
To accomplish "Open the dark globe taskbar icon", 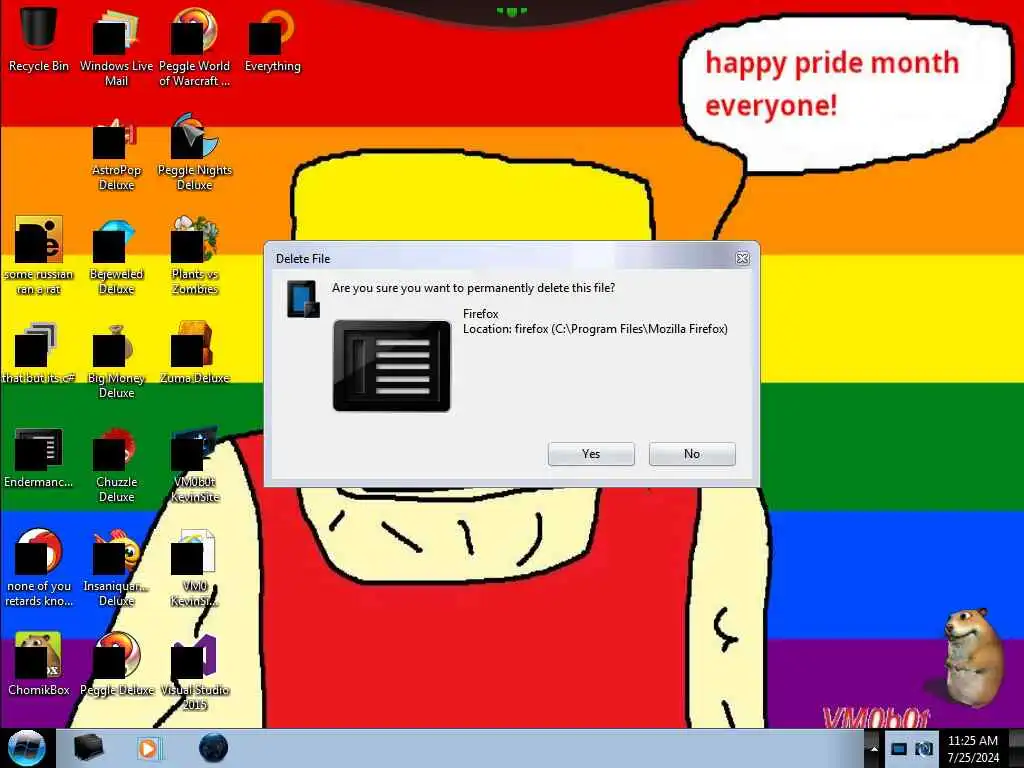I will coord(214,748).
